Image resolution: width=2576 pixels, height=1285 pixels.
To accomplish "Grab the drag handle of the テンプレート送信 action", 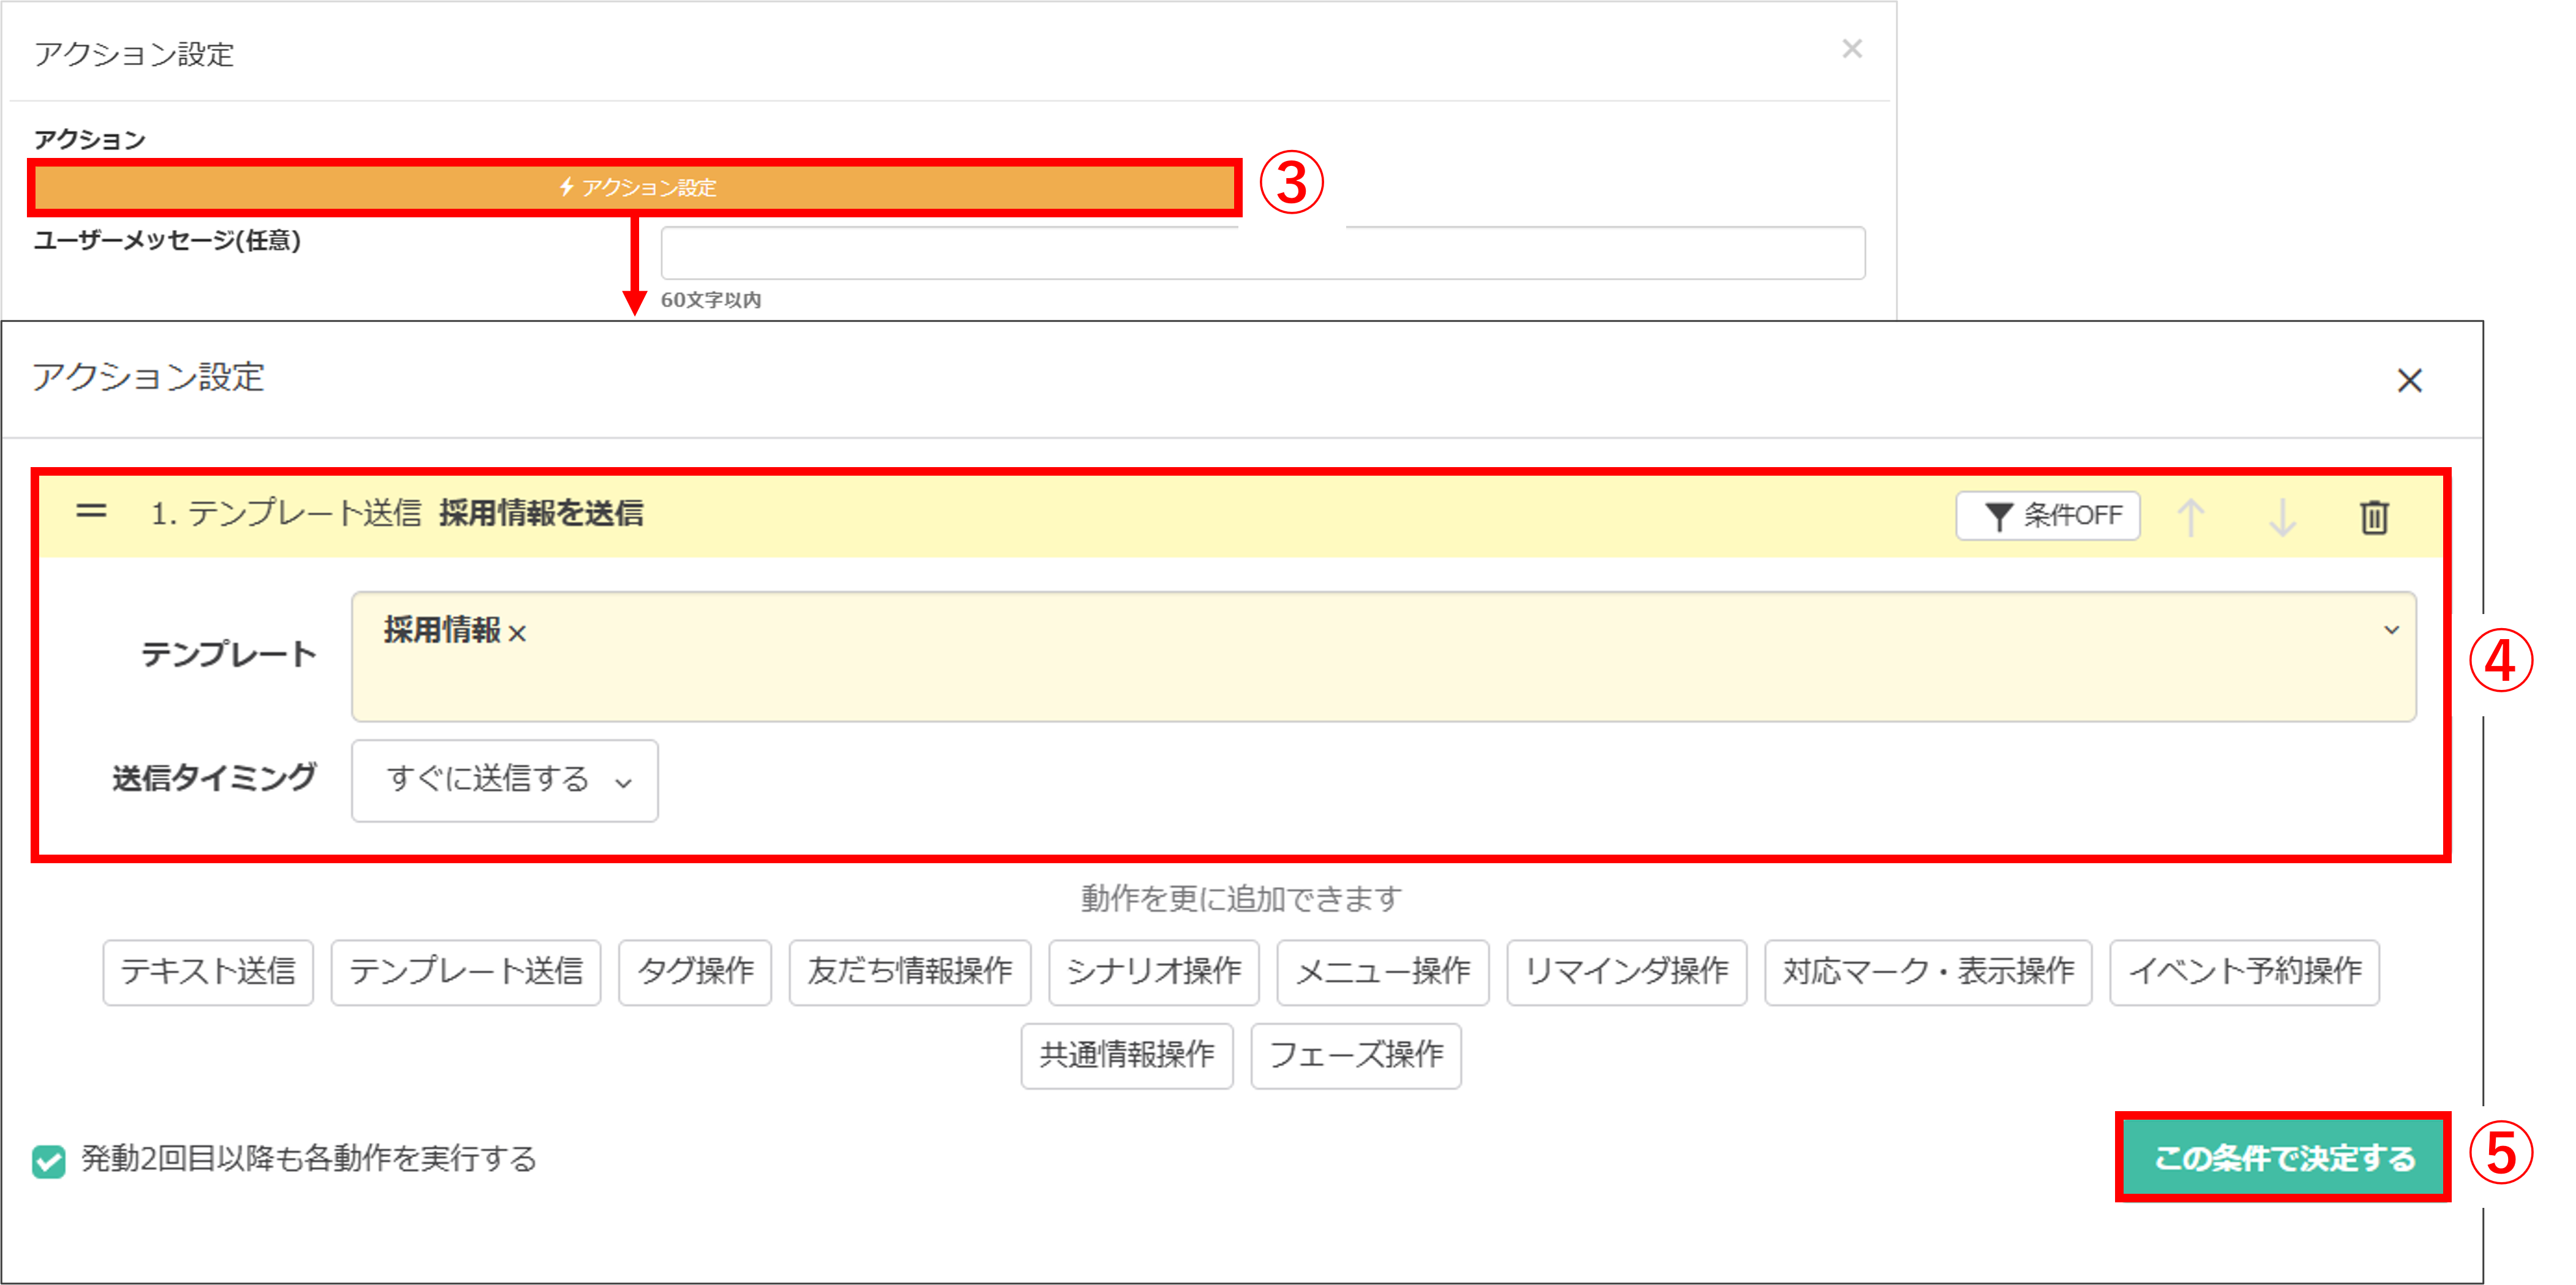I will pyautogui.click(x=91, y=512).
